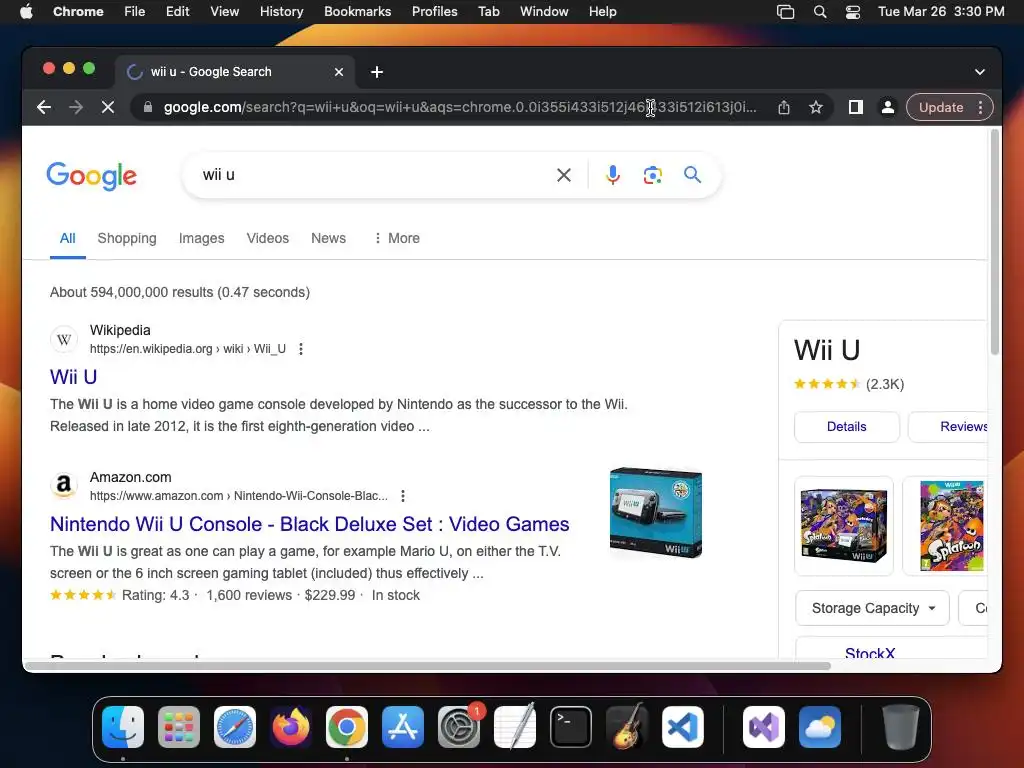Bookmark this page with the star icon
This screenshot has height=768, width=1024.
click(816, 107)
